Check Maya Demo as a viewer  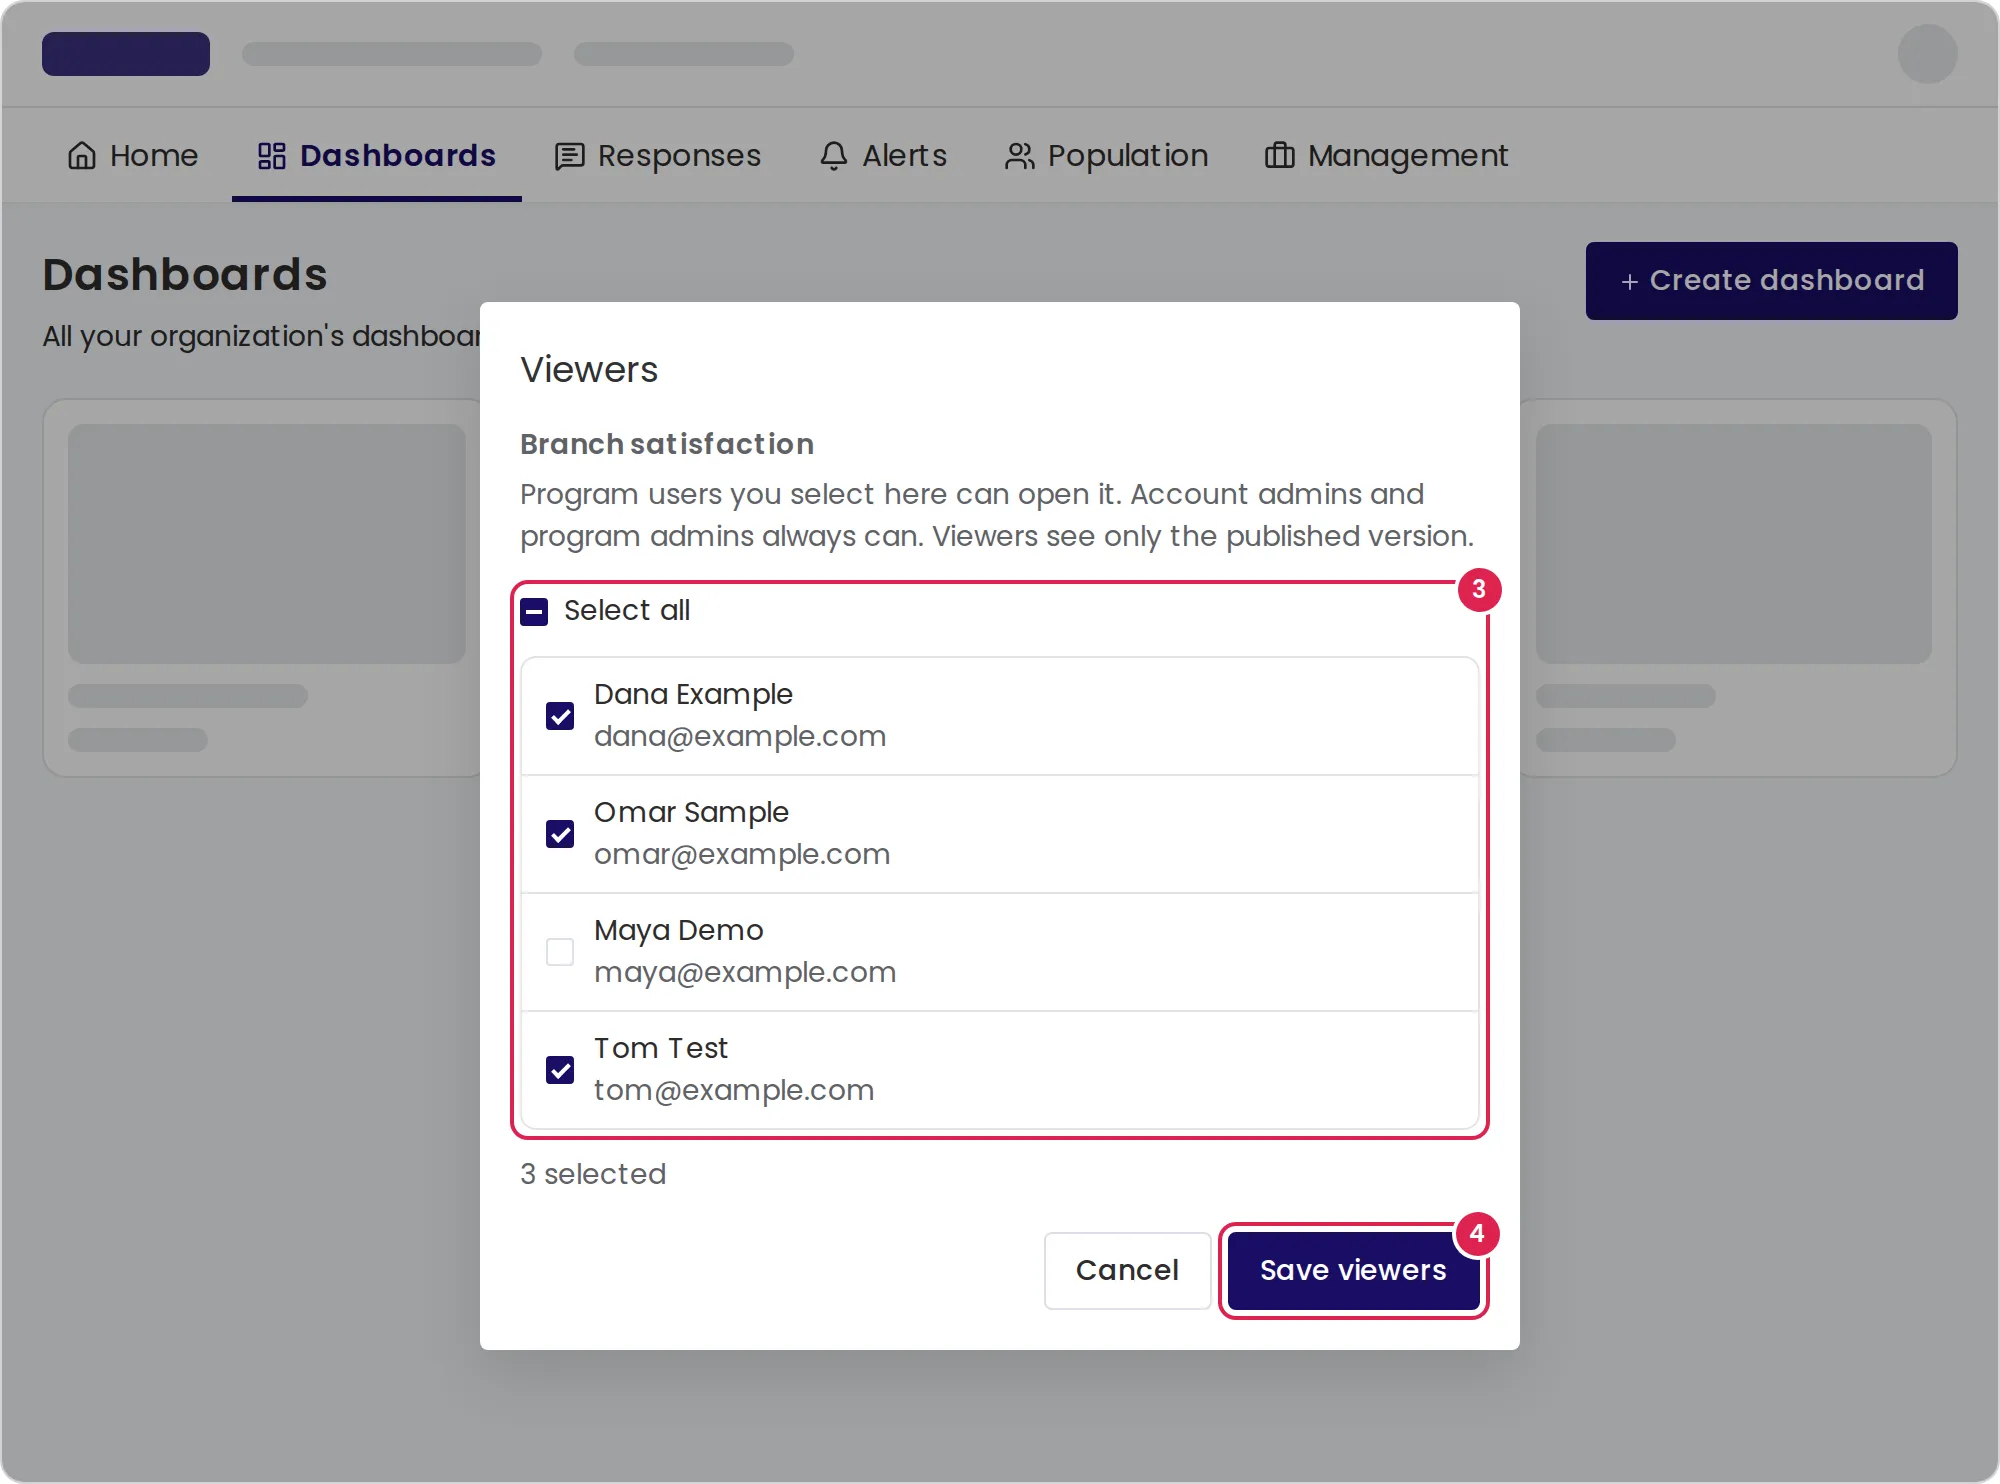pos(560,952)
